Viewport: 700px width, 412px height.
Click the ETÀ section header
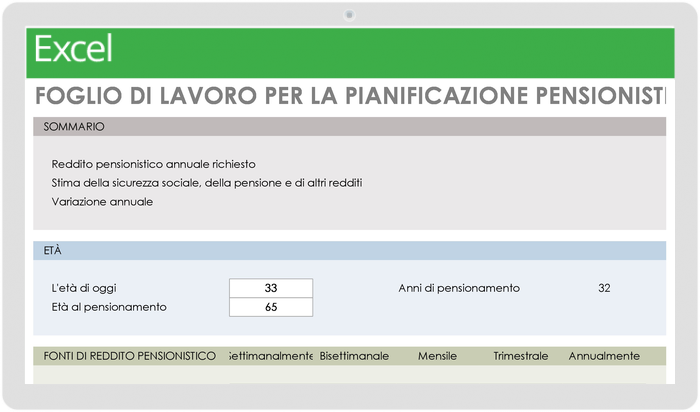(x=350, y=251)
